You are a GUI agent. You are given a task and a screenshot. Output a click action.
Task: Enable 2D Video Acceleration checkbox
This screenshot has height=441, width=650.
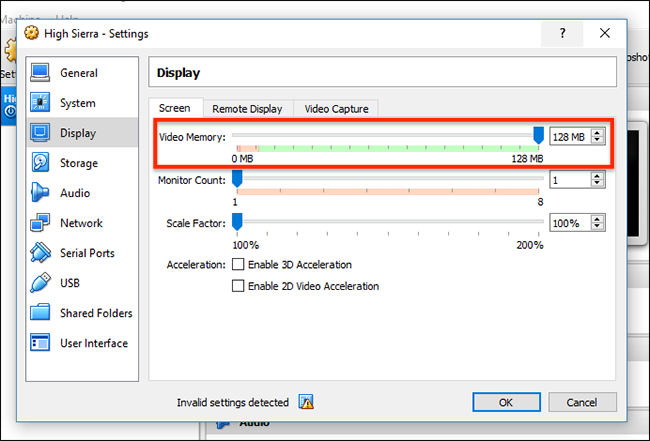click(x=238, y=286)
